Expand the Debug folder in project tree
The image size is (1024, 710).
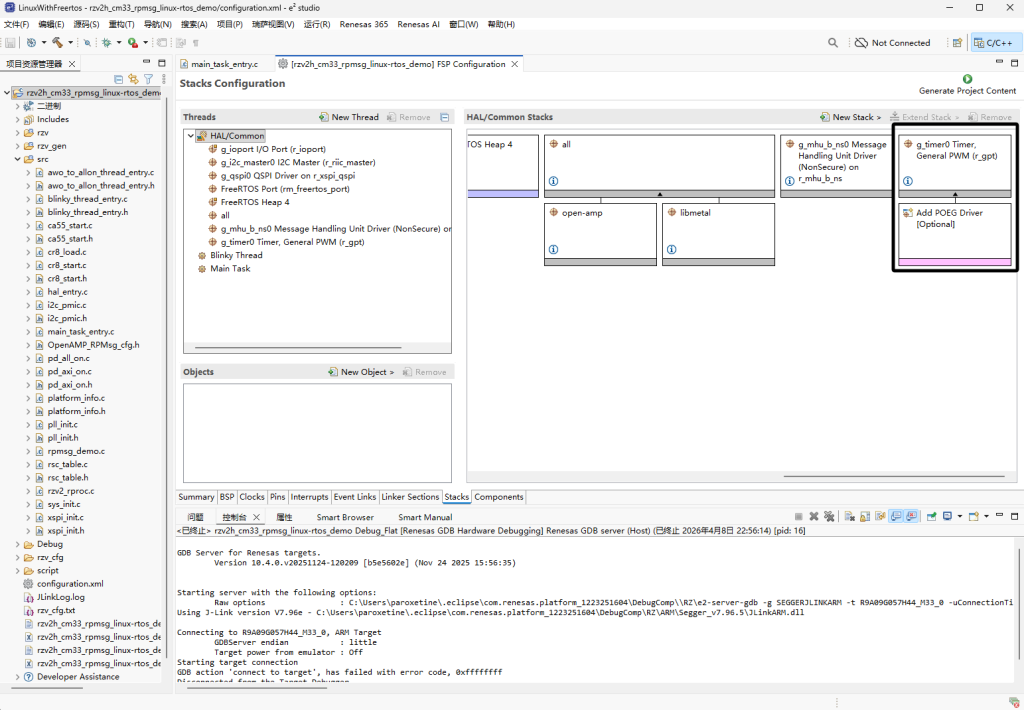[17, 544]
